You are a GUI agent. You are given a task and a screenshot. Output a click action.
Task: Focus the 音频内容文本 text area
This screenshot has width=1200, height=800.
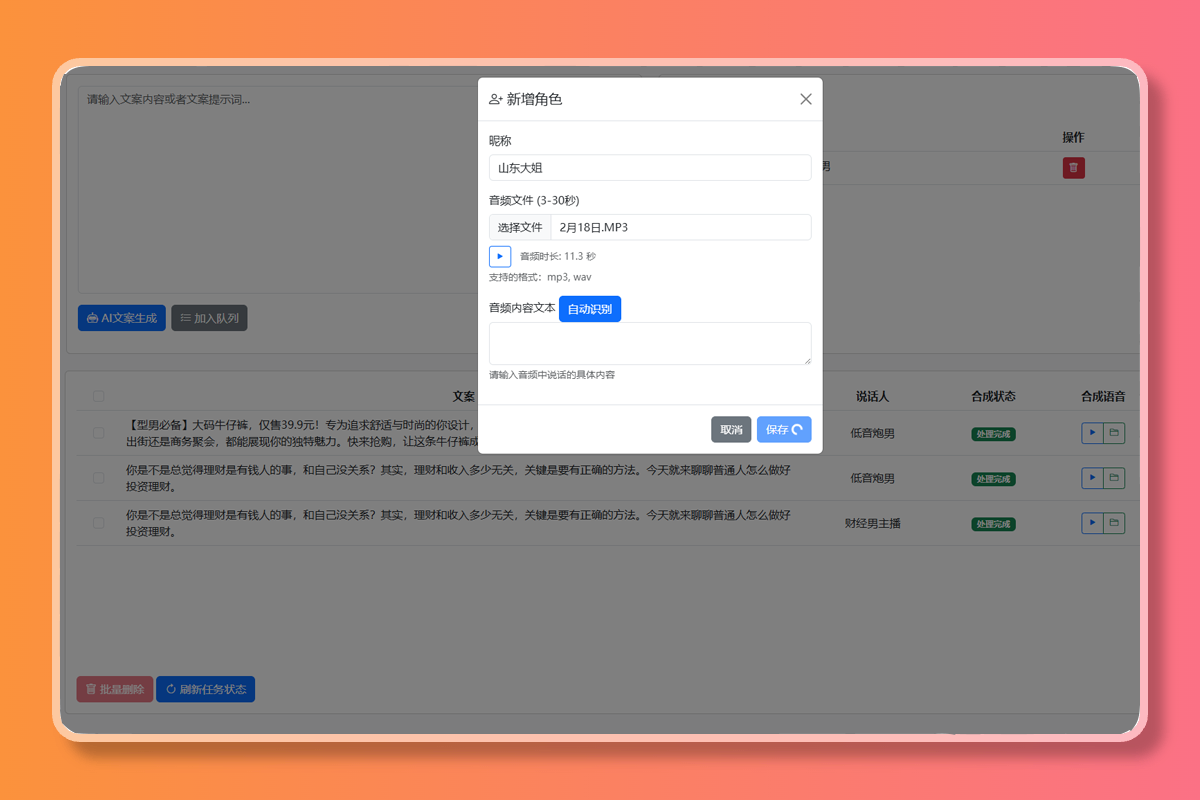coord(650,343)
